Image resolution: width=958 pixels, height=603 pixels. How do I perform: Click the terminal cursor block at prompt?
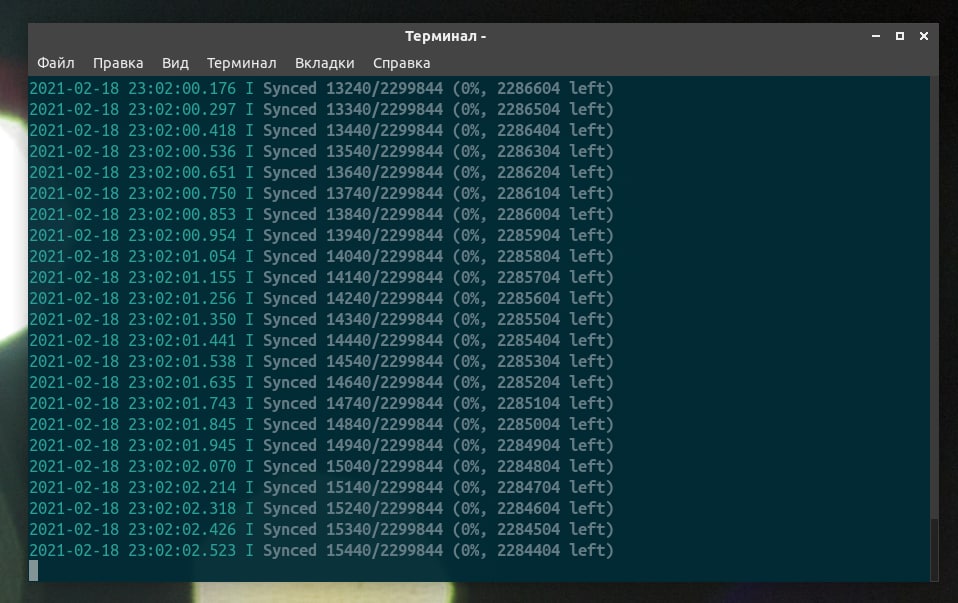[34, 571]
